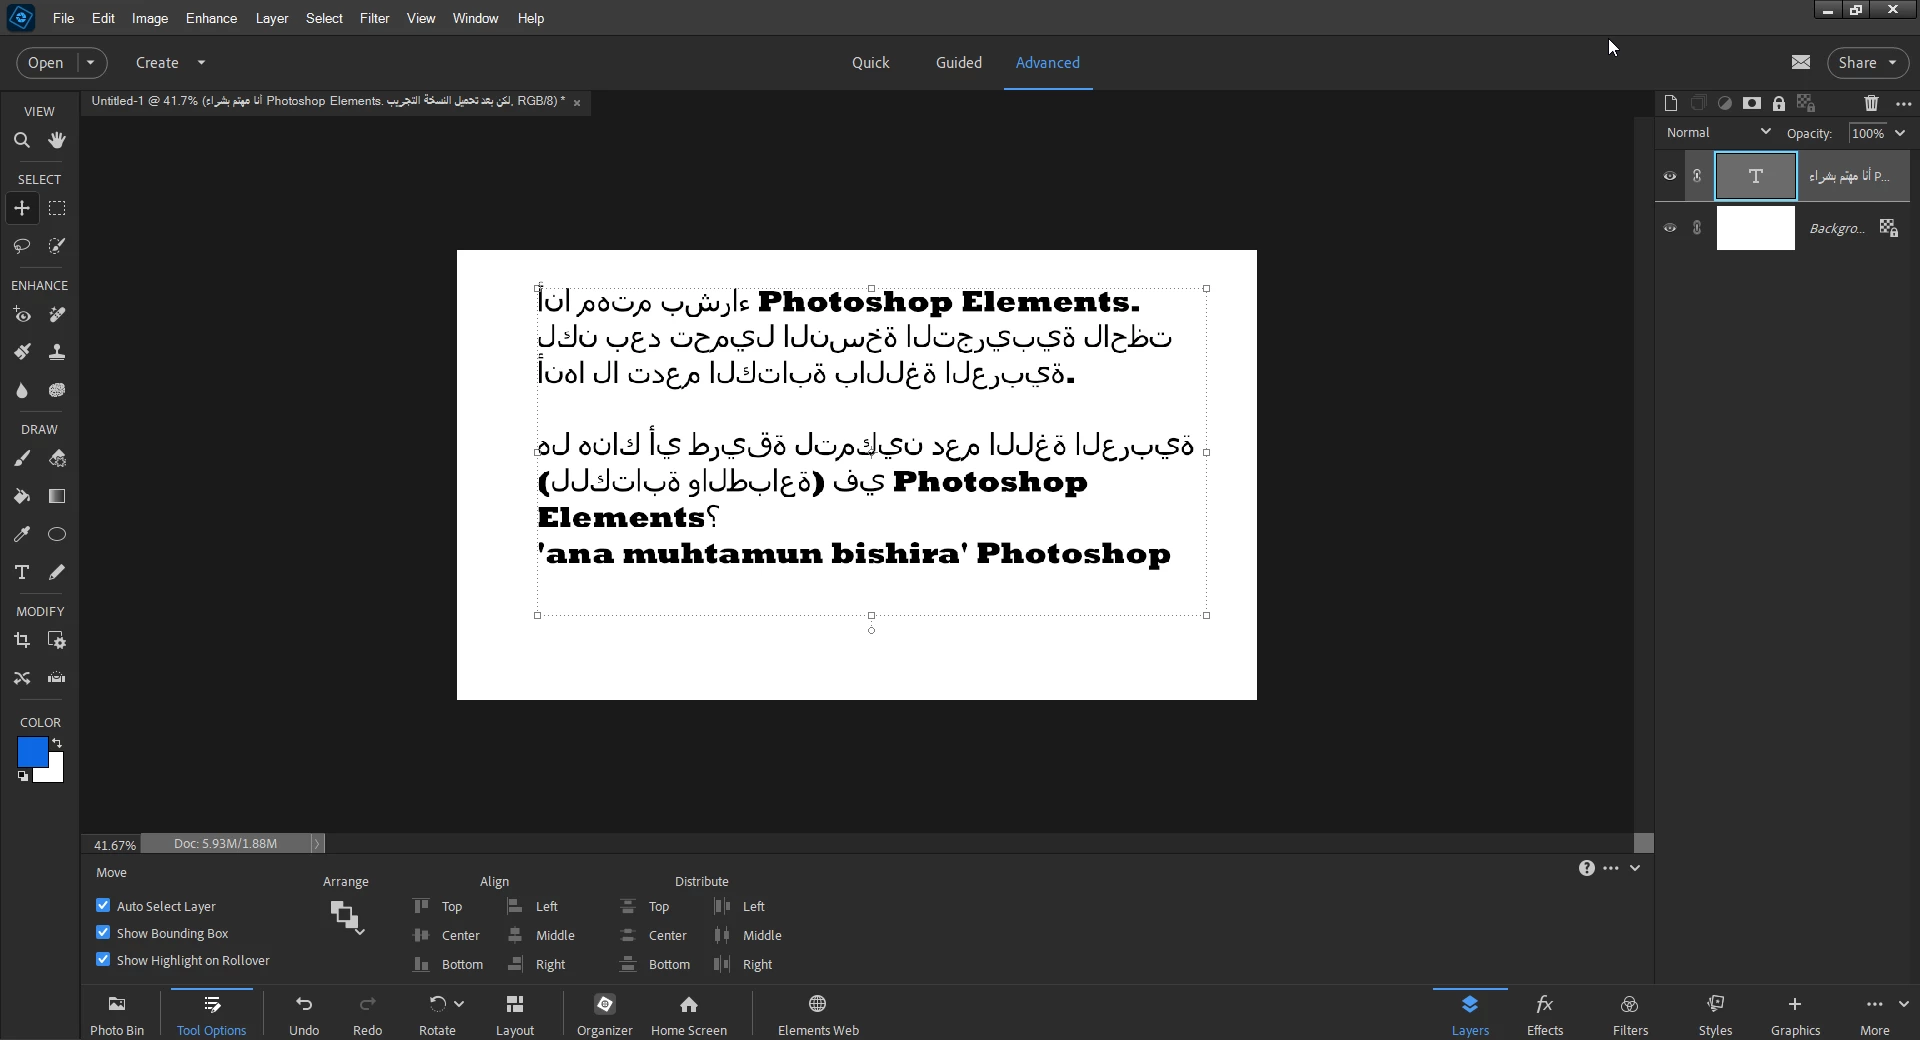
Task: Go to Home Screen
Action: [689, 1014]
